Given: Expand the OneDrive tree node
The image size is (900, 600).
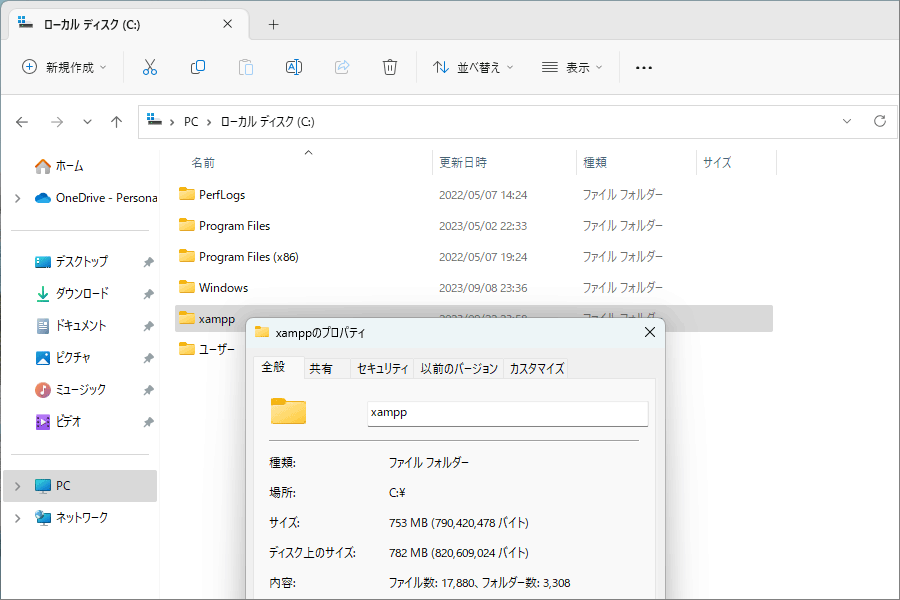Looking at the screenshot, I should pyautogui.click(x=17, y=198).
